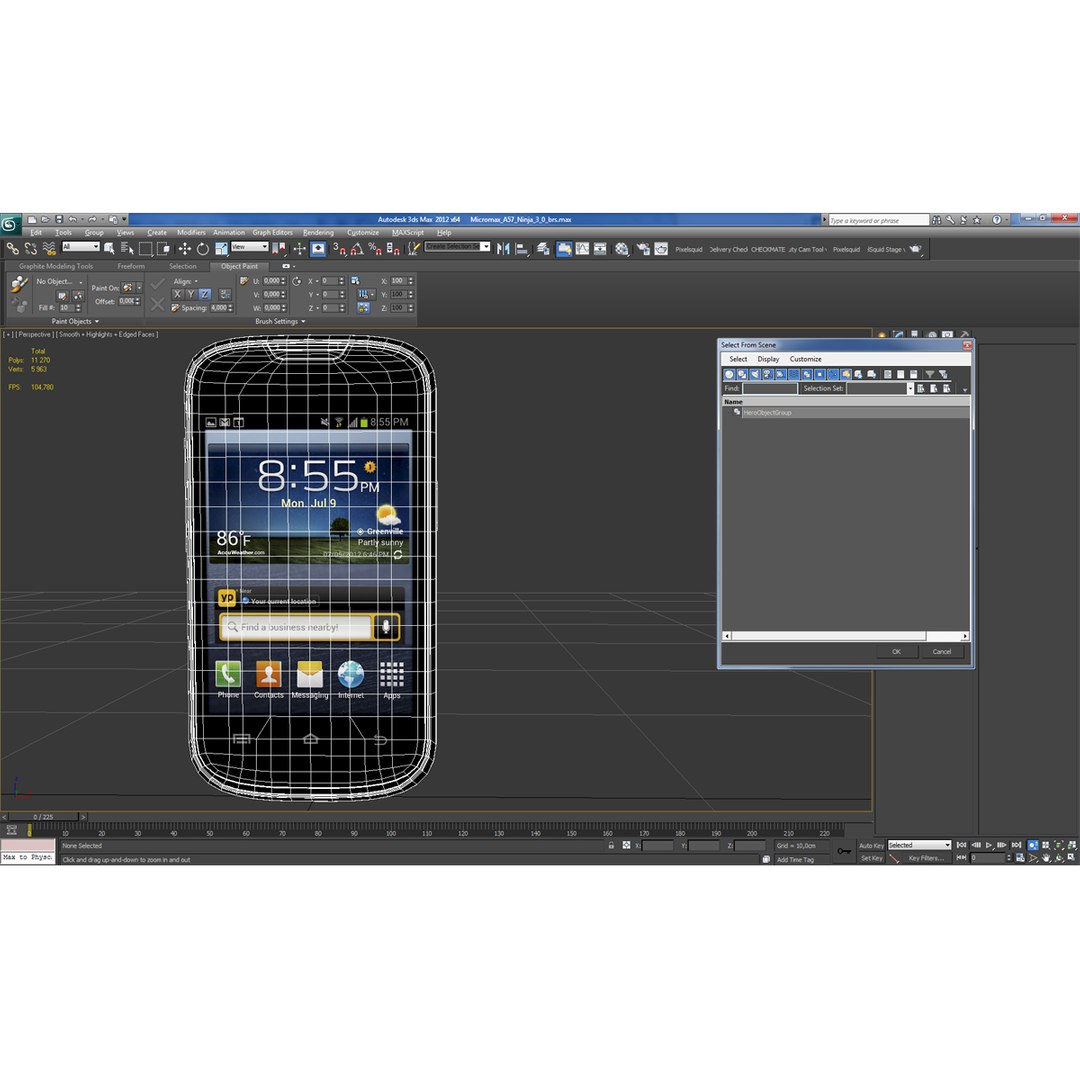Screen dimensions: 1080x1080
Task: Open the Paint On dropdown arrow
Action: [139, 288]
